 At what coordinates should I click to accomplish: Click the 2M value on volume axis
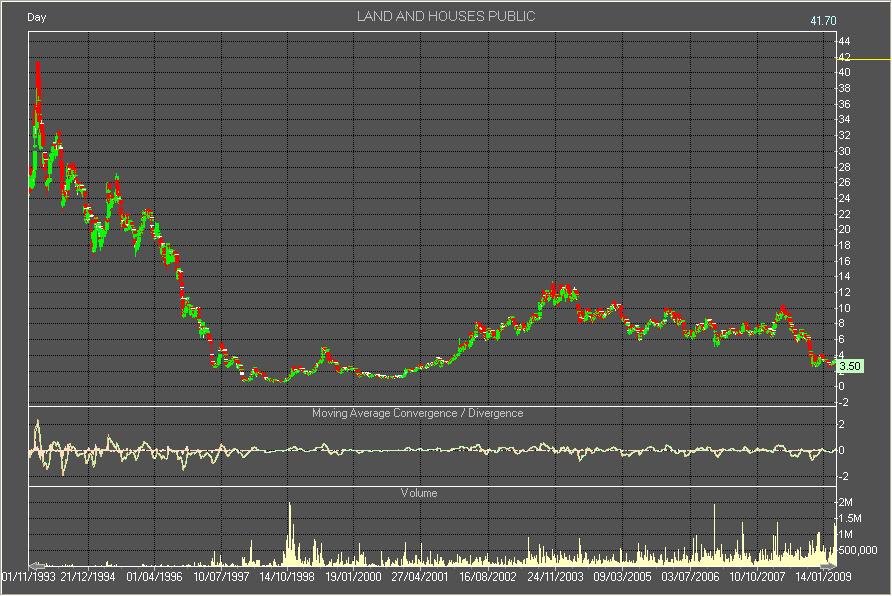click(x=845, y=502)
